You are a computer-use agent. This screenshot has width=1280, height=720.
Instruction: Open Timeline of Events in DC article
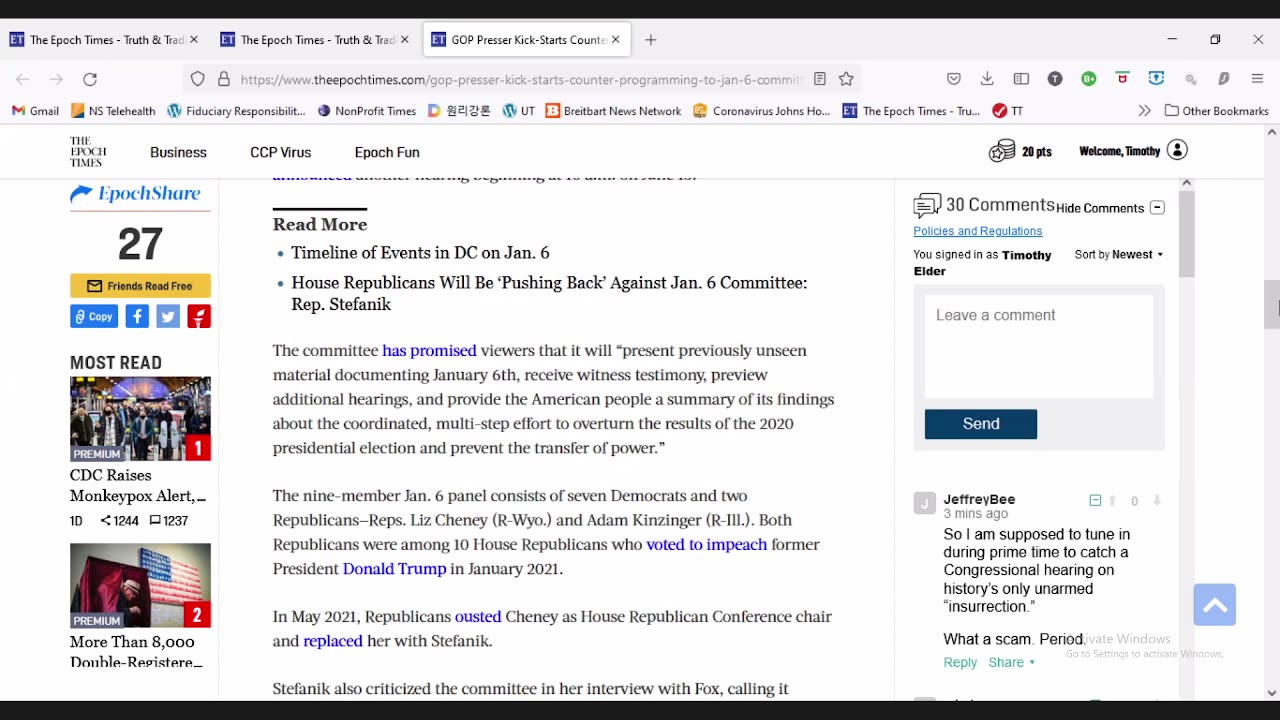[x=420, y=253]
